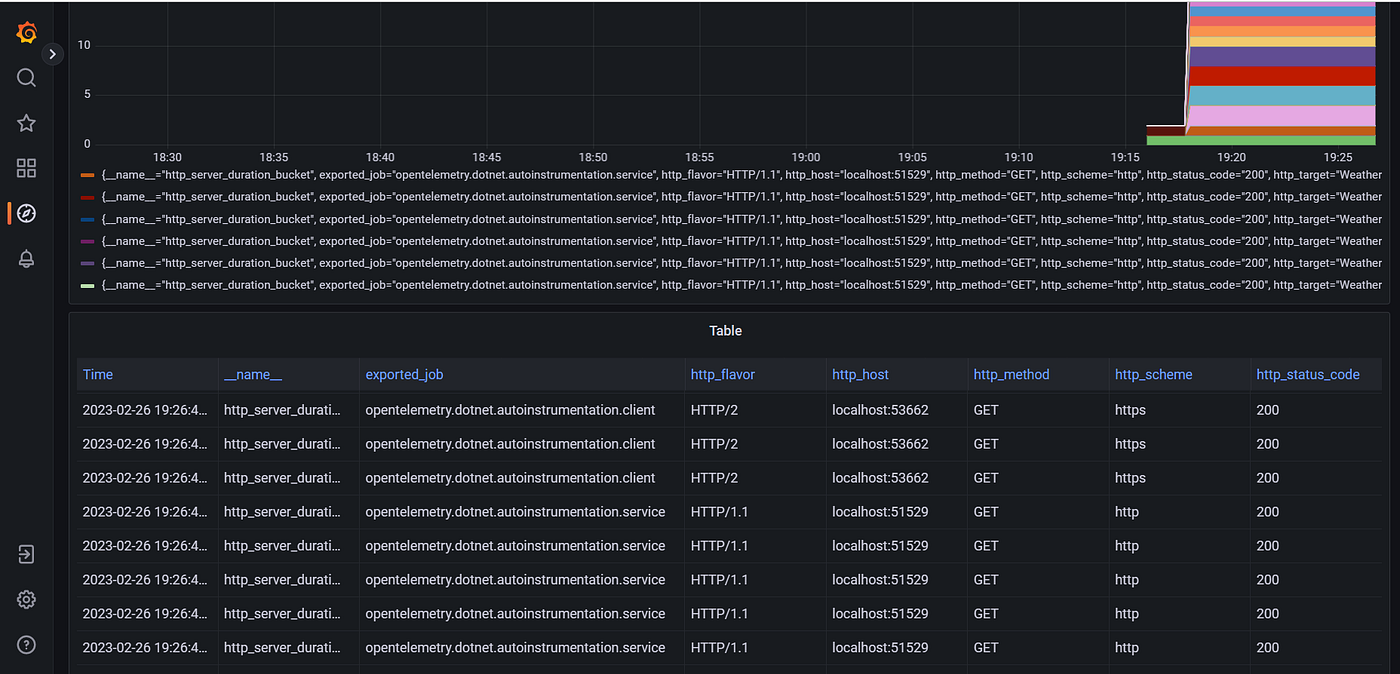The width and height of the screenshot is (1400, 674).
Task: Click the first row's GET method cell
Action: pos(986,410)
